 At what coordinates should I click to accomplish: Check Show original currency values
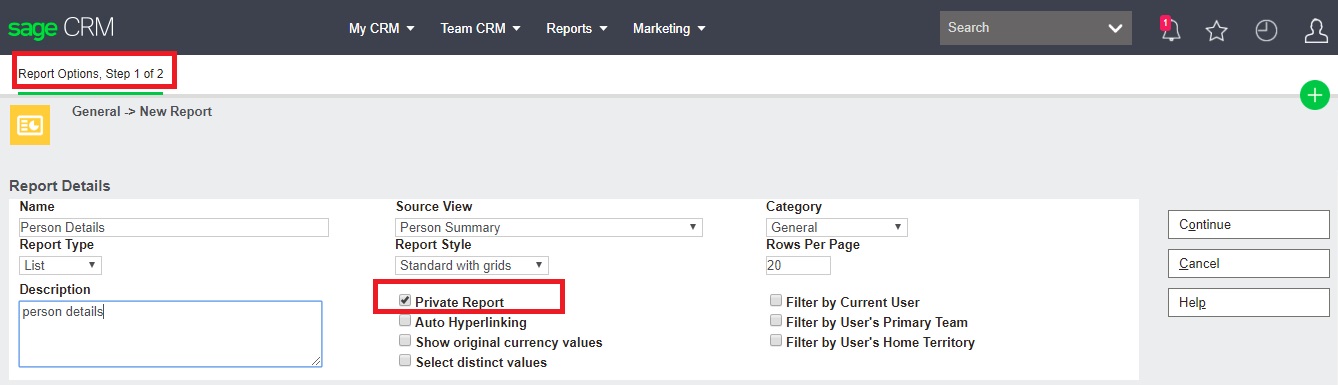[404, 341]
